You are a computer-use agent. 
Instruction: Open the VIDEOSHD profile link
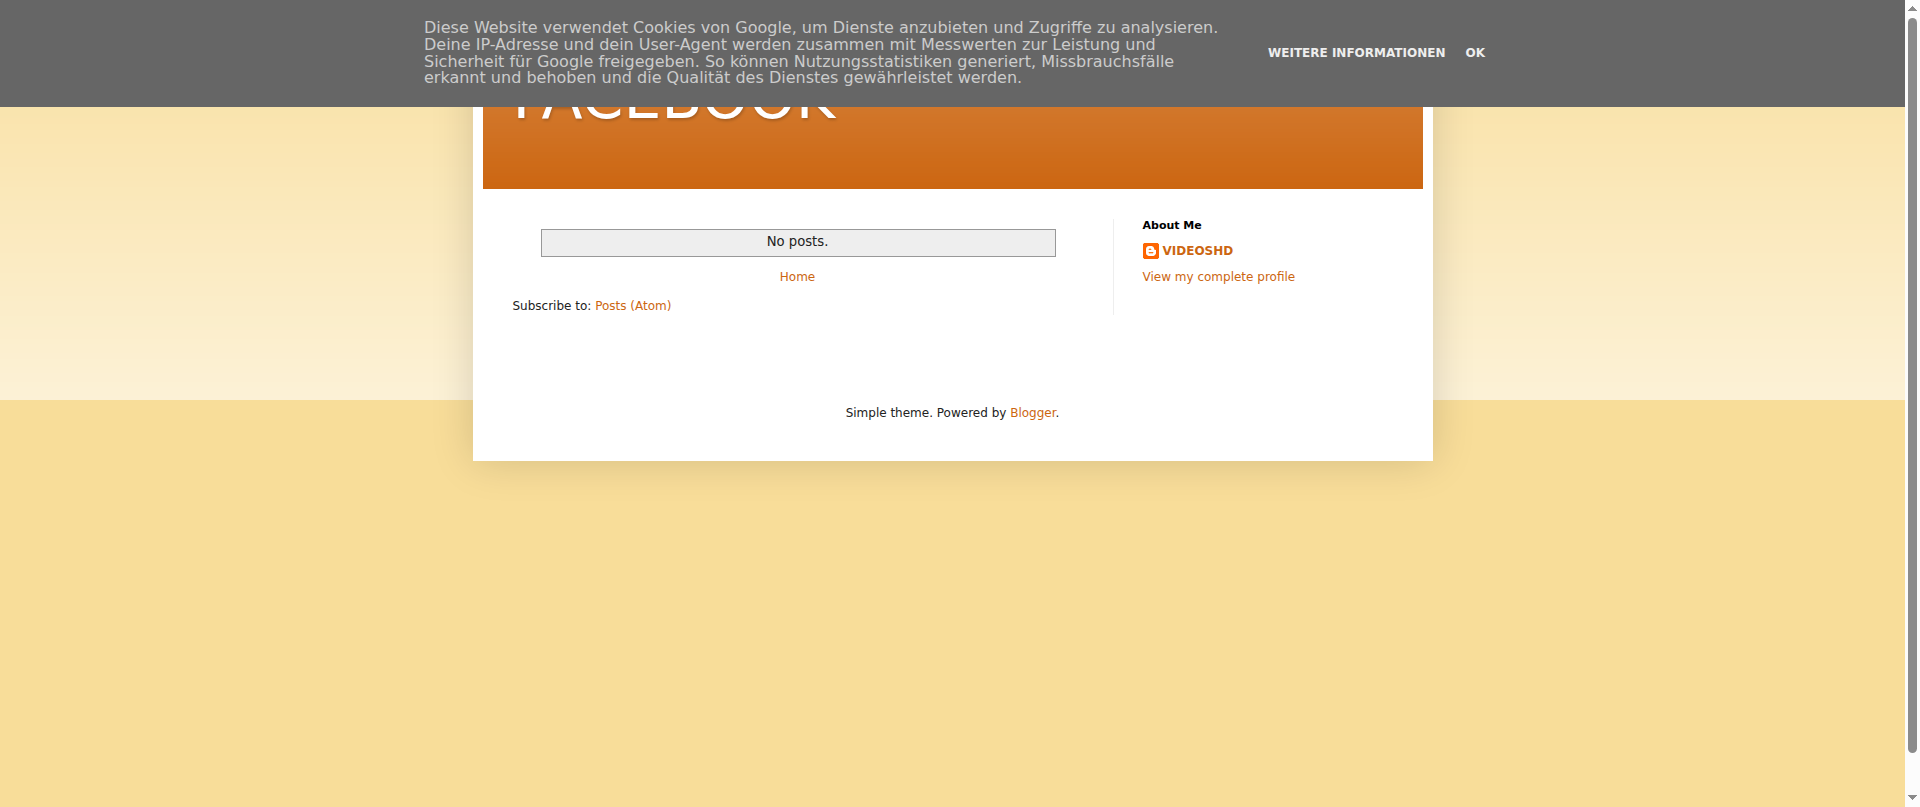pos(1197,251)
